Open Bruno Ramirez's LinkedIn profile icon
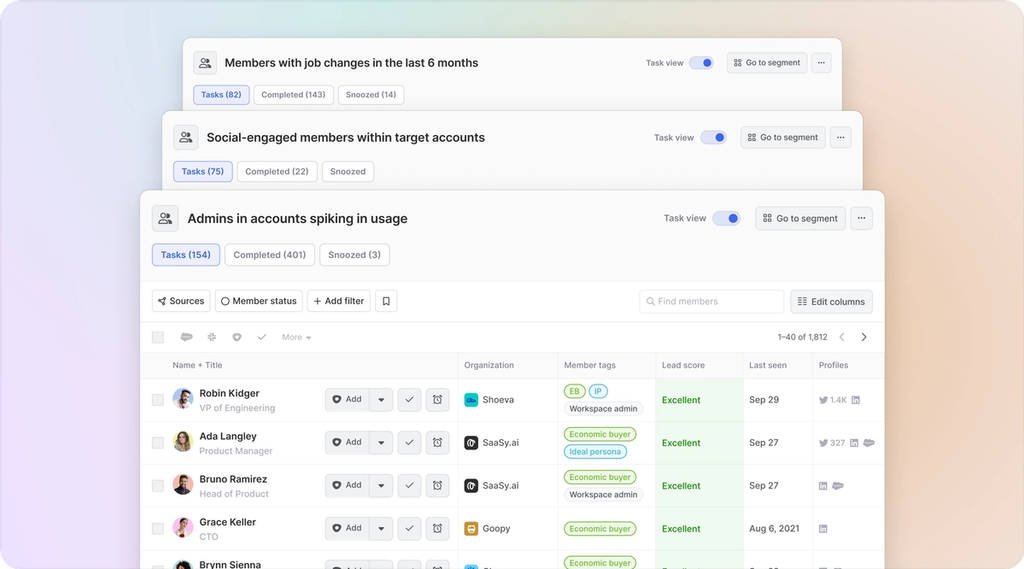1024x569 pixels. [823, 486]
